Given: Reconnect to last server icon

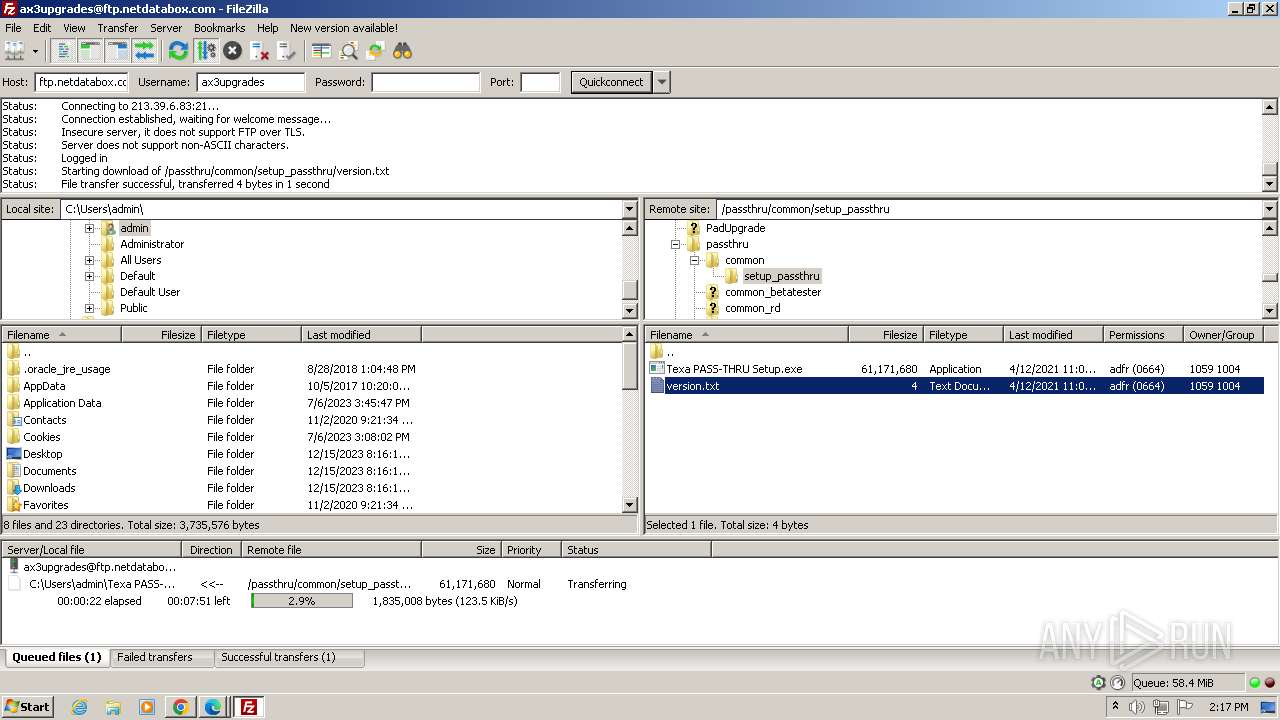Looking at the screenshot, I should 286,50.
